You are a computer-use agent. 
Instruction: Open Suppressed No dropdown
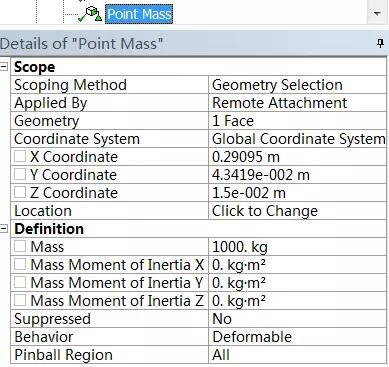pyautogui.click(x=297, y=319)
